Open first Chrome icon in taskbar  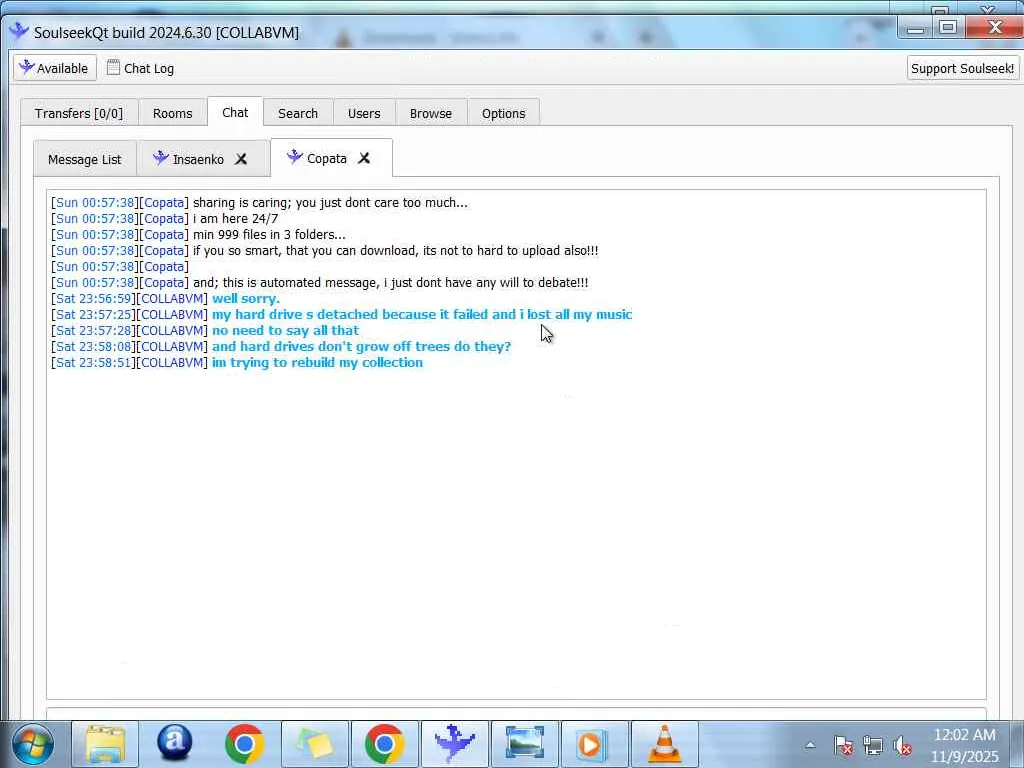click(244, 744)
